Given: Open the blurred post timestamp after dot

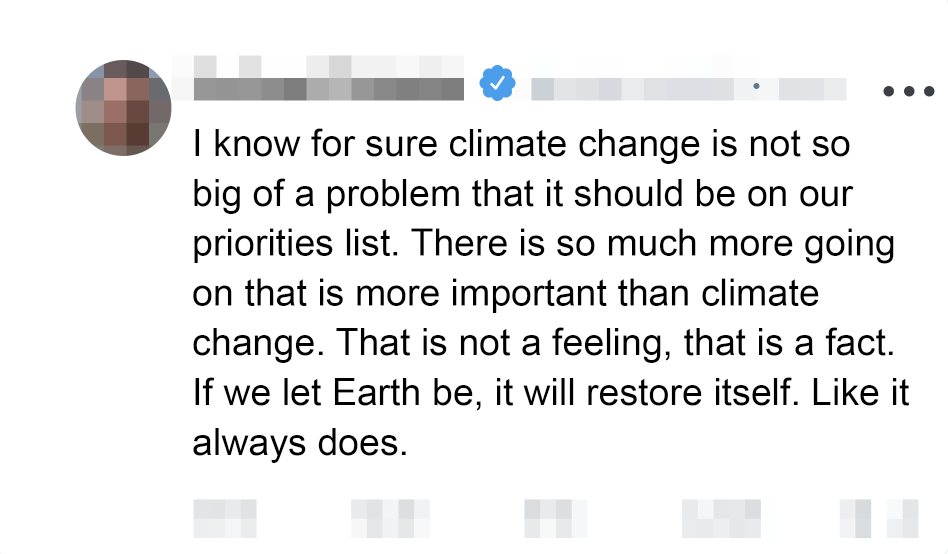Looking at the screenshot, I should (x=812, y=88).
